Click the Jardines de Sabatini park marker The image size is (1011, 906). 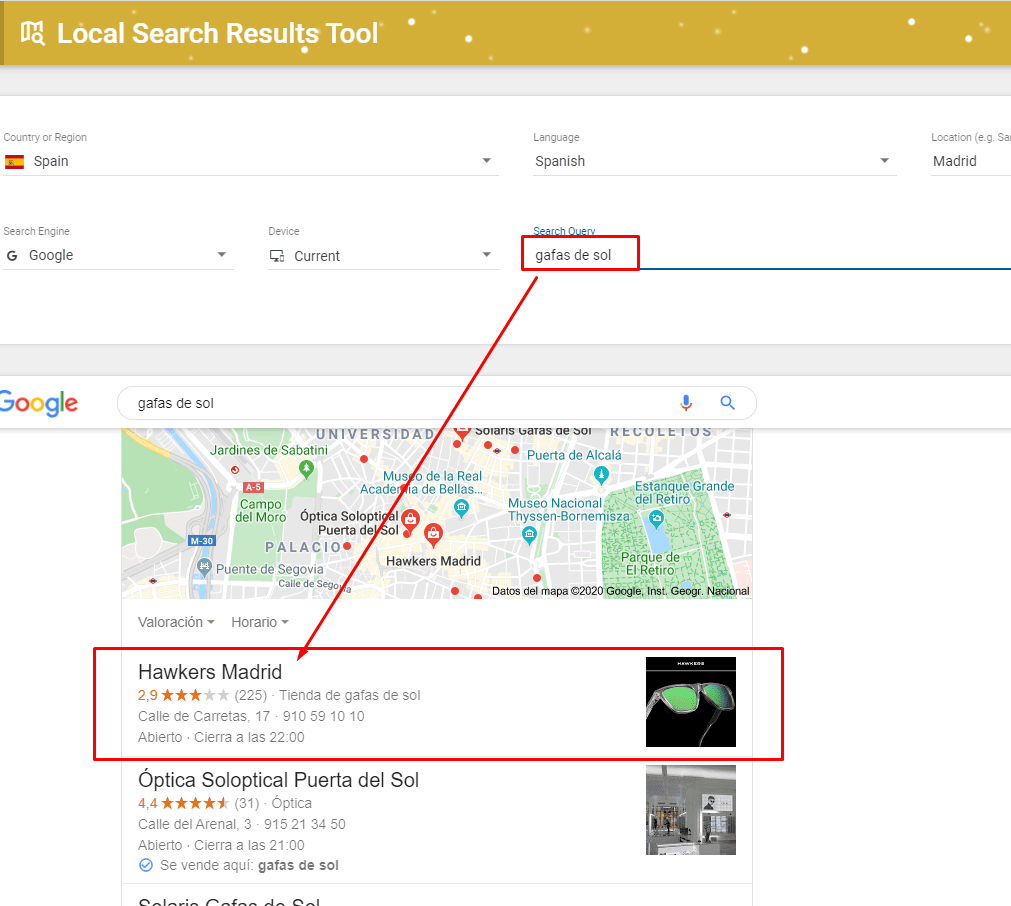click(x=307, y=469)
